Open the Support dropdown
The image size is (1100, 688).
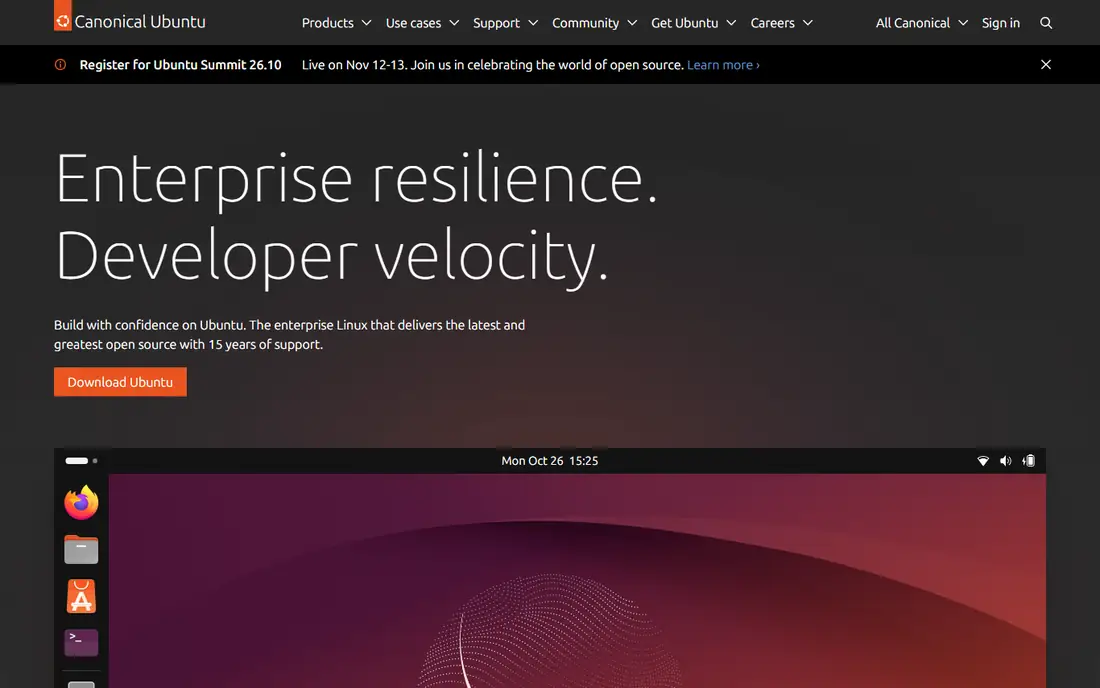pos(505,23)
